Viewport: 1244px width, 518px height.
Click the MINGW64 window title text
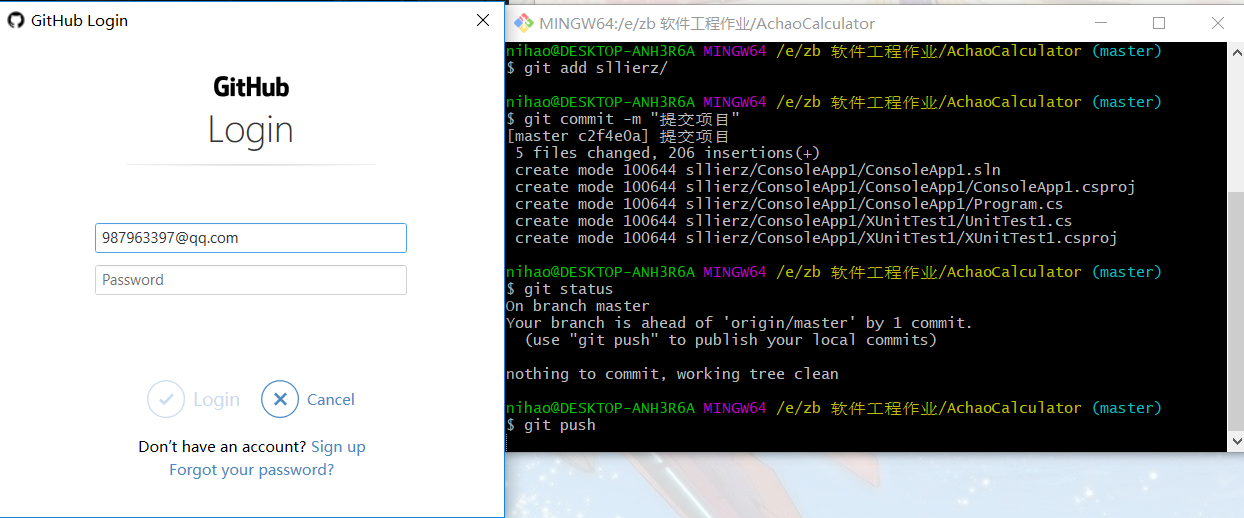tap(707, 23)
